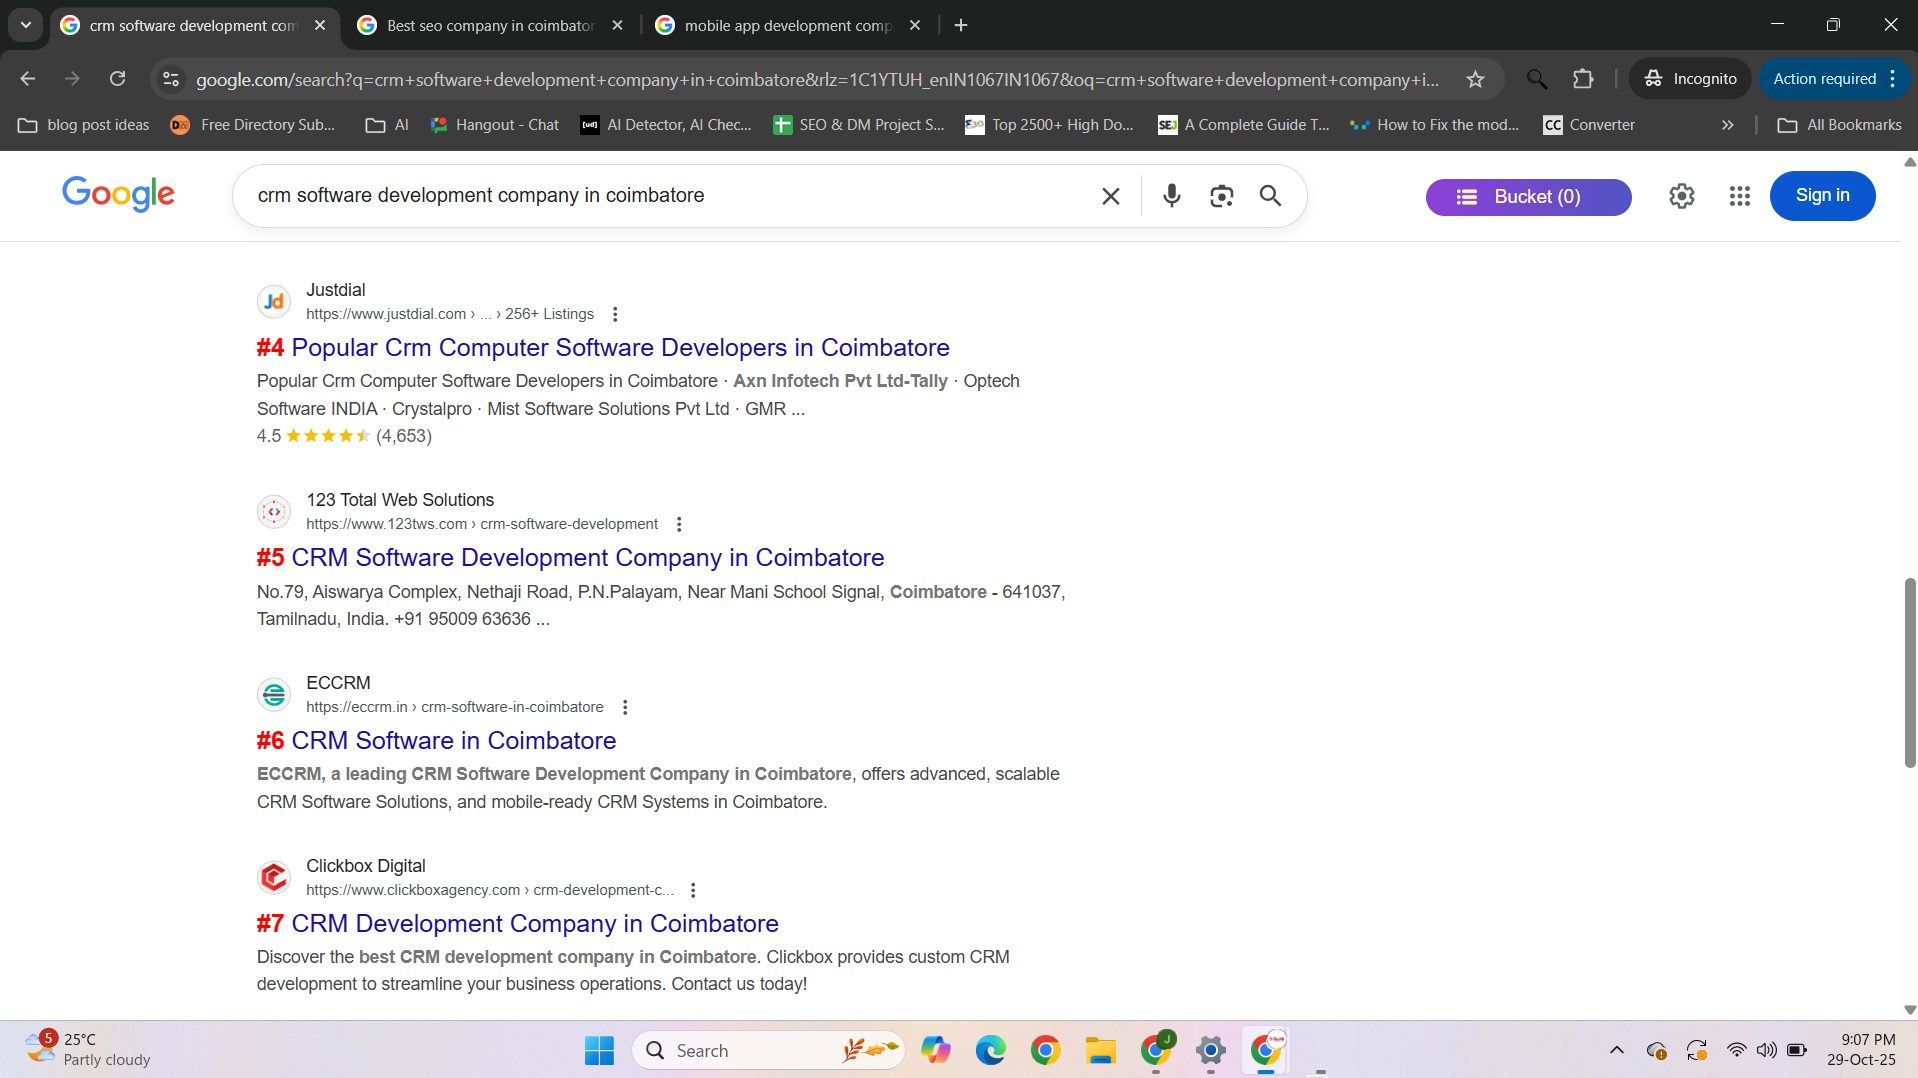
Task: Open more options for ECCRM result
Action: (x=625, y=707)
